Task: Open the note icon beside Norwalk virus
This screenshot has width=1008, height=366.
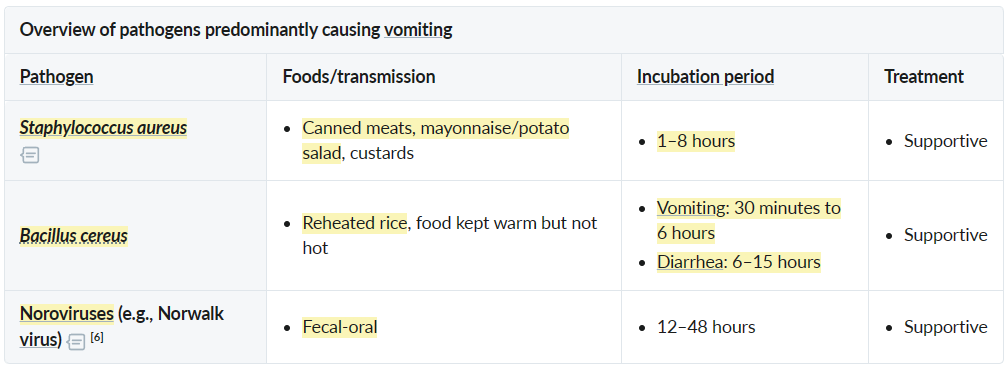Action: 76,342
